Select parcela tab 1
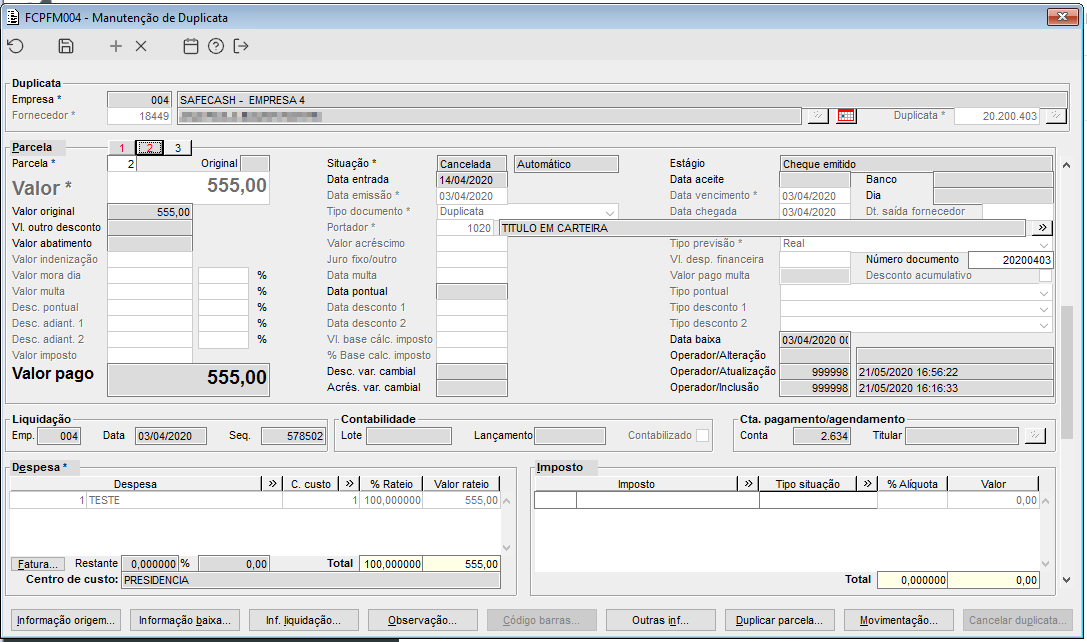 122,148
